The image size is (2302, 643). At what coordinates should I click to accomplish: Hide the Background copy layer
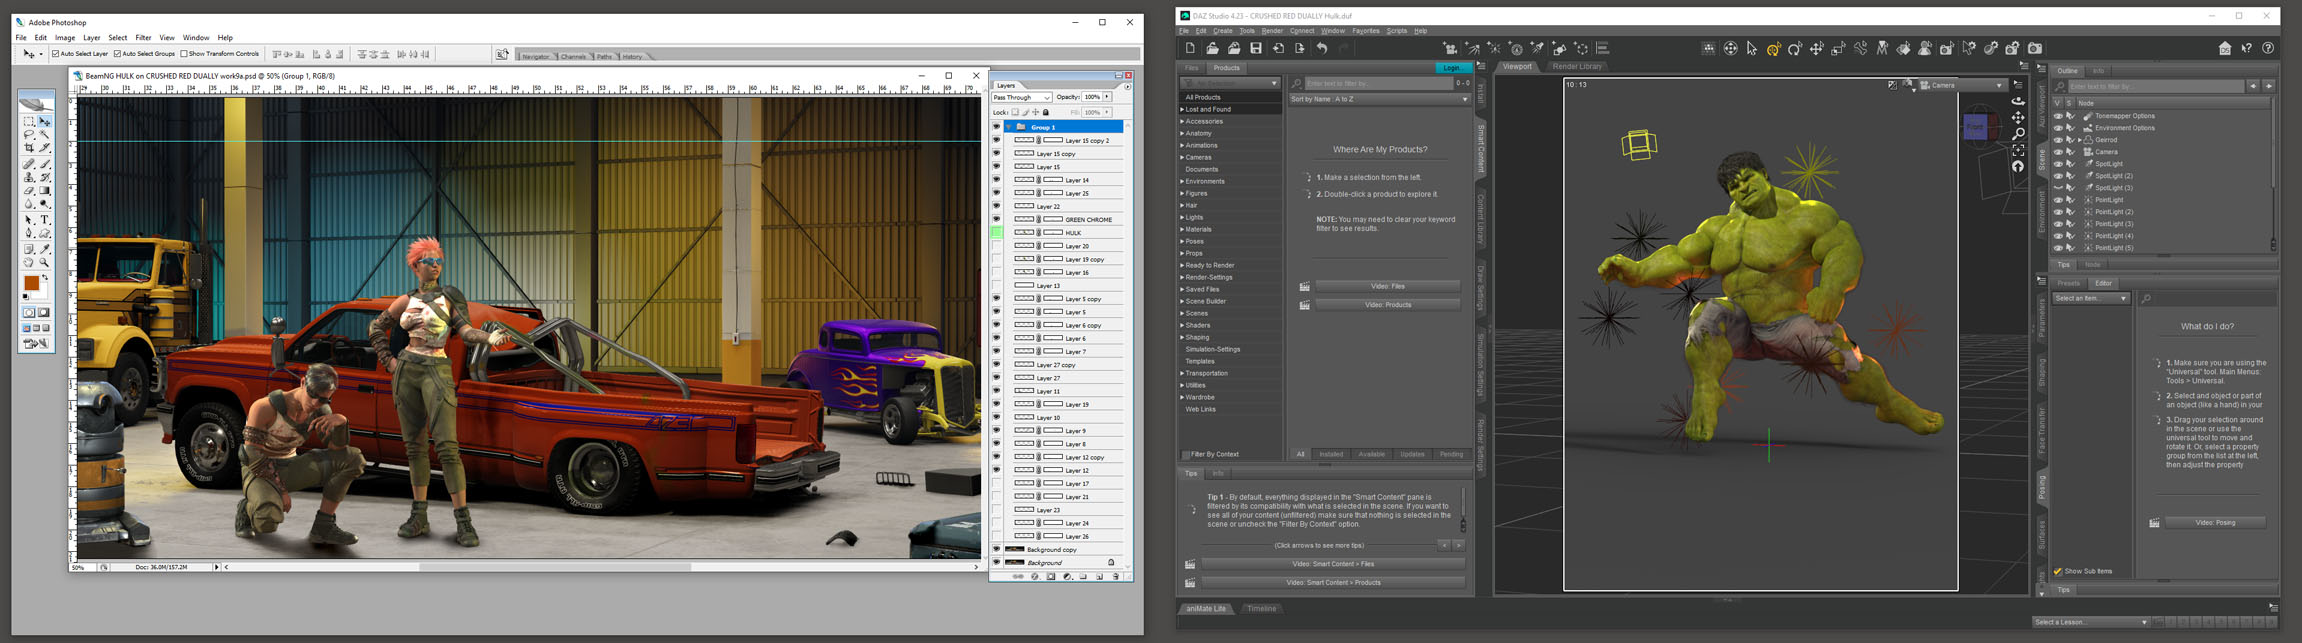pyautogui.click(x=996, y=549)
